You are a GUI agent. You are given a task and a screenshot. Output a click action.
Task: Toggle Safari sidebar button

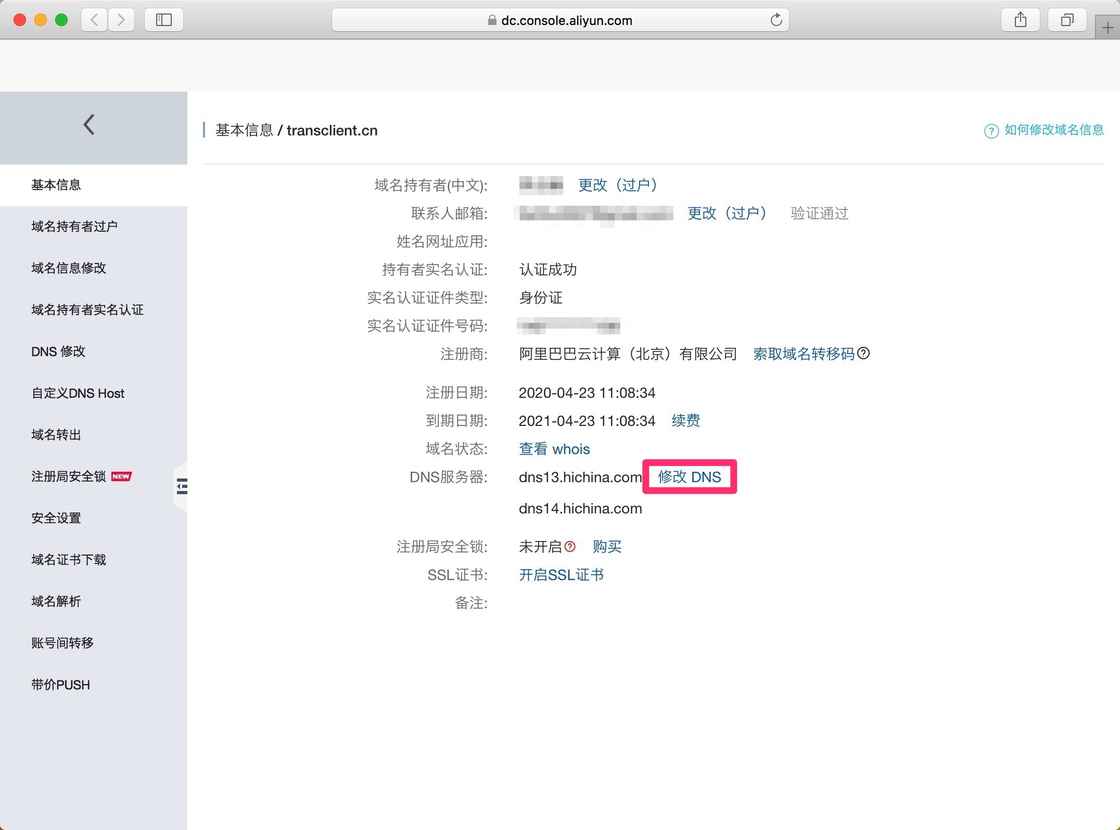(164, 20)
